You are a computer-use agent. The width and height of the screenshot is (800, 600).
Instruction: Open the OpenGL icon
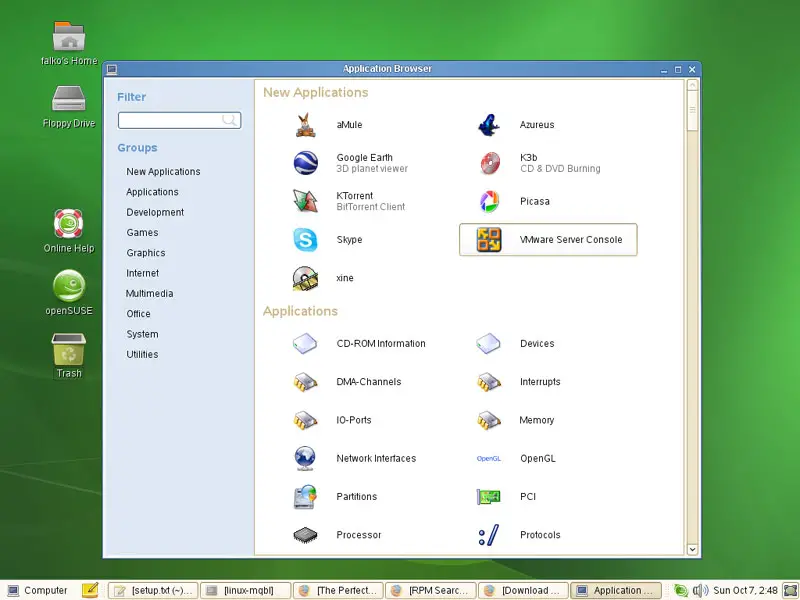pos(488,459)
